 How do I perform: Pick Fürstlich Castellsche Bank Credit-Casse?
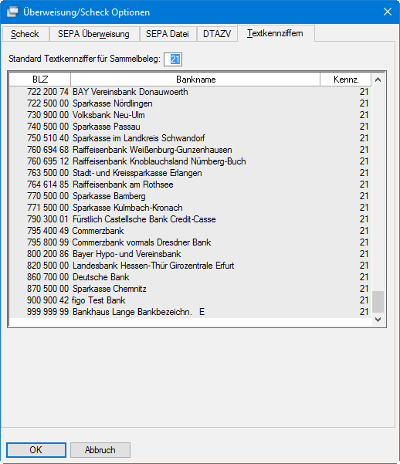pos(190,219)
